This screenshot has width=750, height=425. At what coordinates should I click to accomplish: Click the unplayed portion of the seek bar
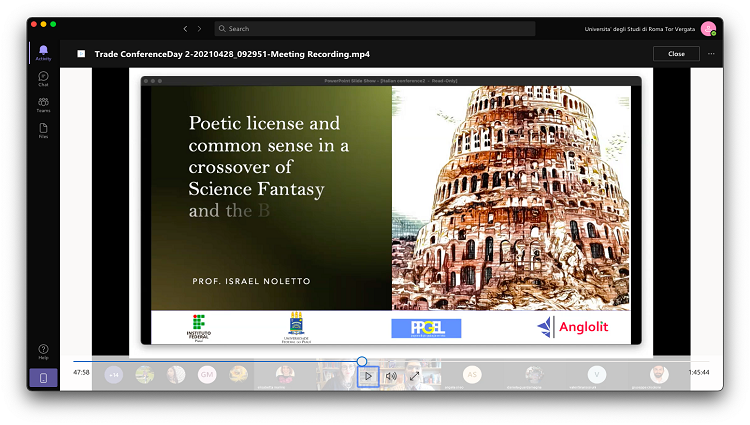point(538,361)
